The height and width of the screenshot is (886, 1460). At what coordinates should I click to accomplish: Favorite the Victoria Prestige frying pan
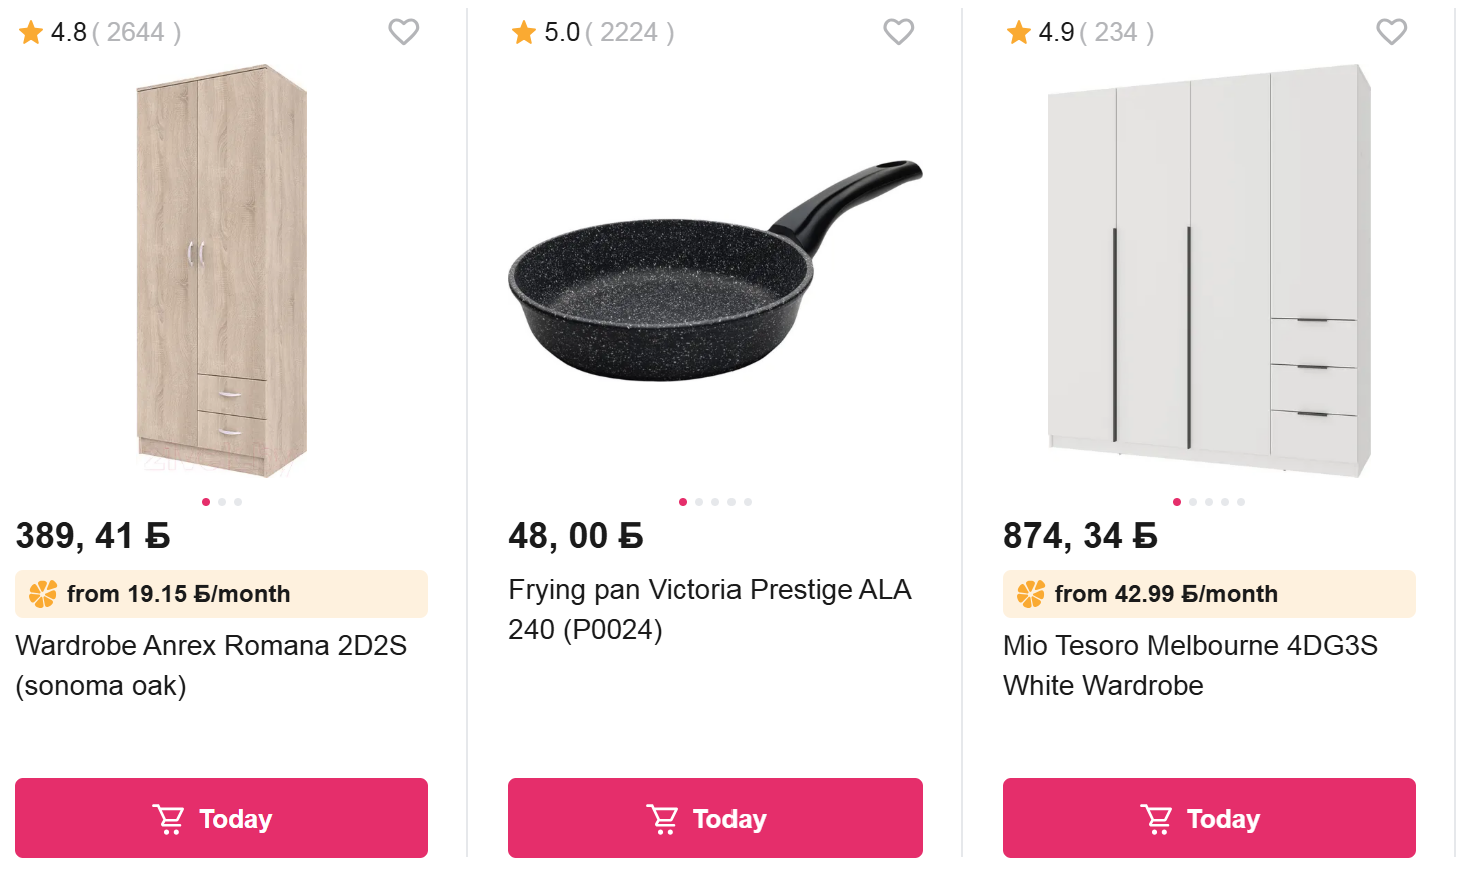[899, 32]
